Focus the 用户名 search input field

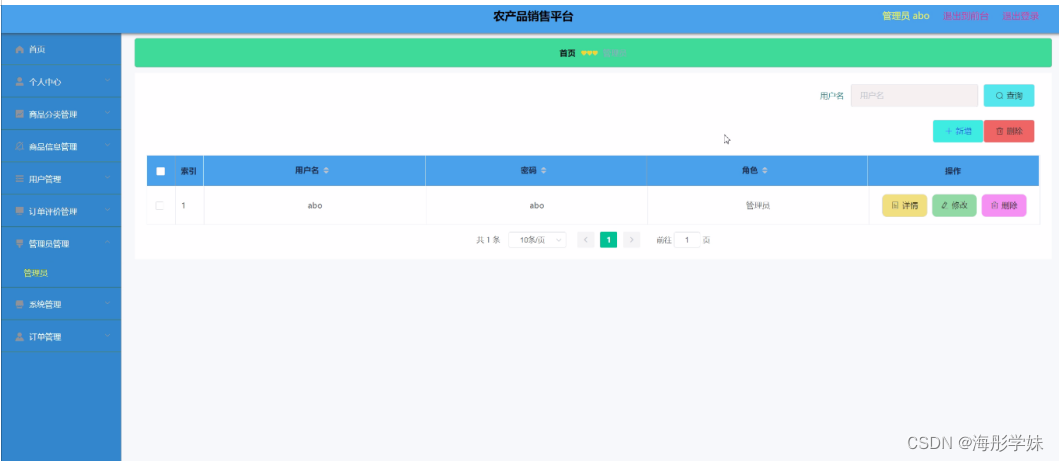pyautogui.click(x=914, y=96)
